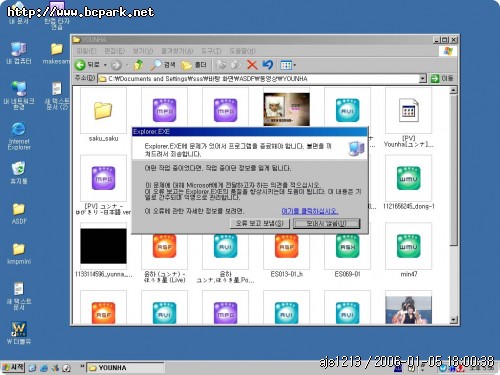Click the Forward arrow toolbar button
500x375 pixels.
[116, 65]
